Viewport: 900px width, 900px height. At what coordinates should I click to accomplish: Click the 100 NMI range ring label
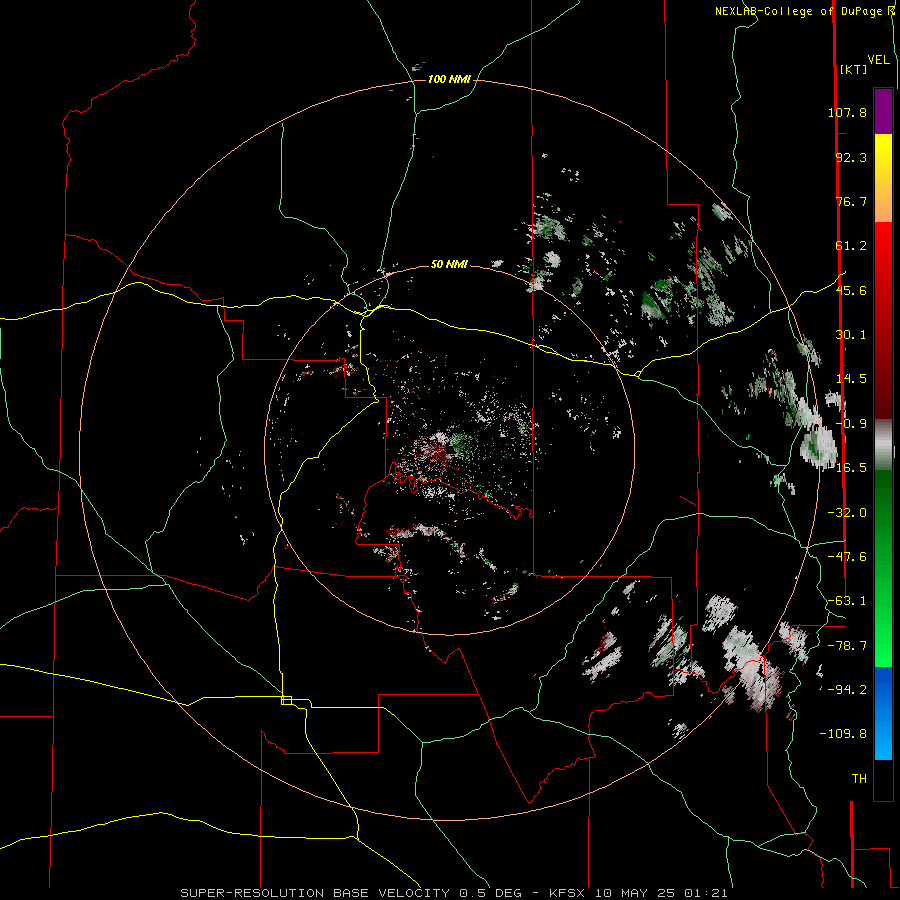click(x=449, y=79)
